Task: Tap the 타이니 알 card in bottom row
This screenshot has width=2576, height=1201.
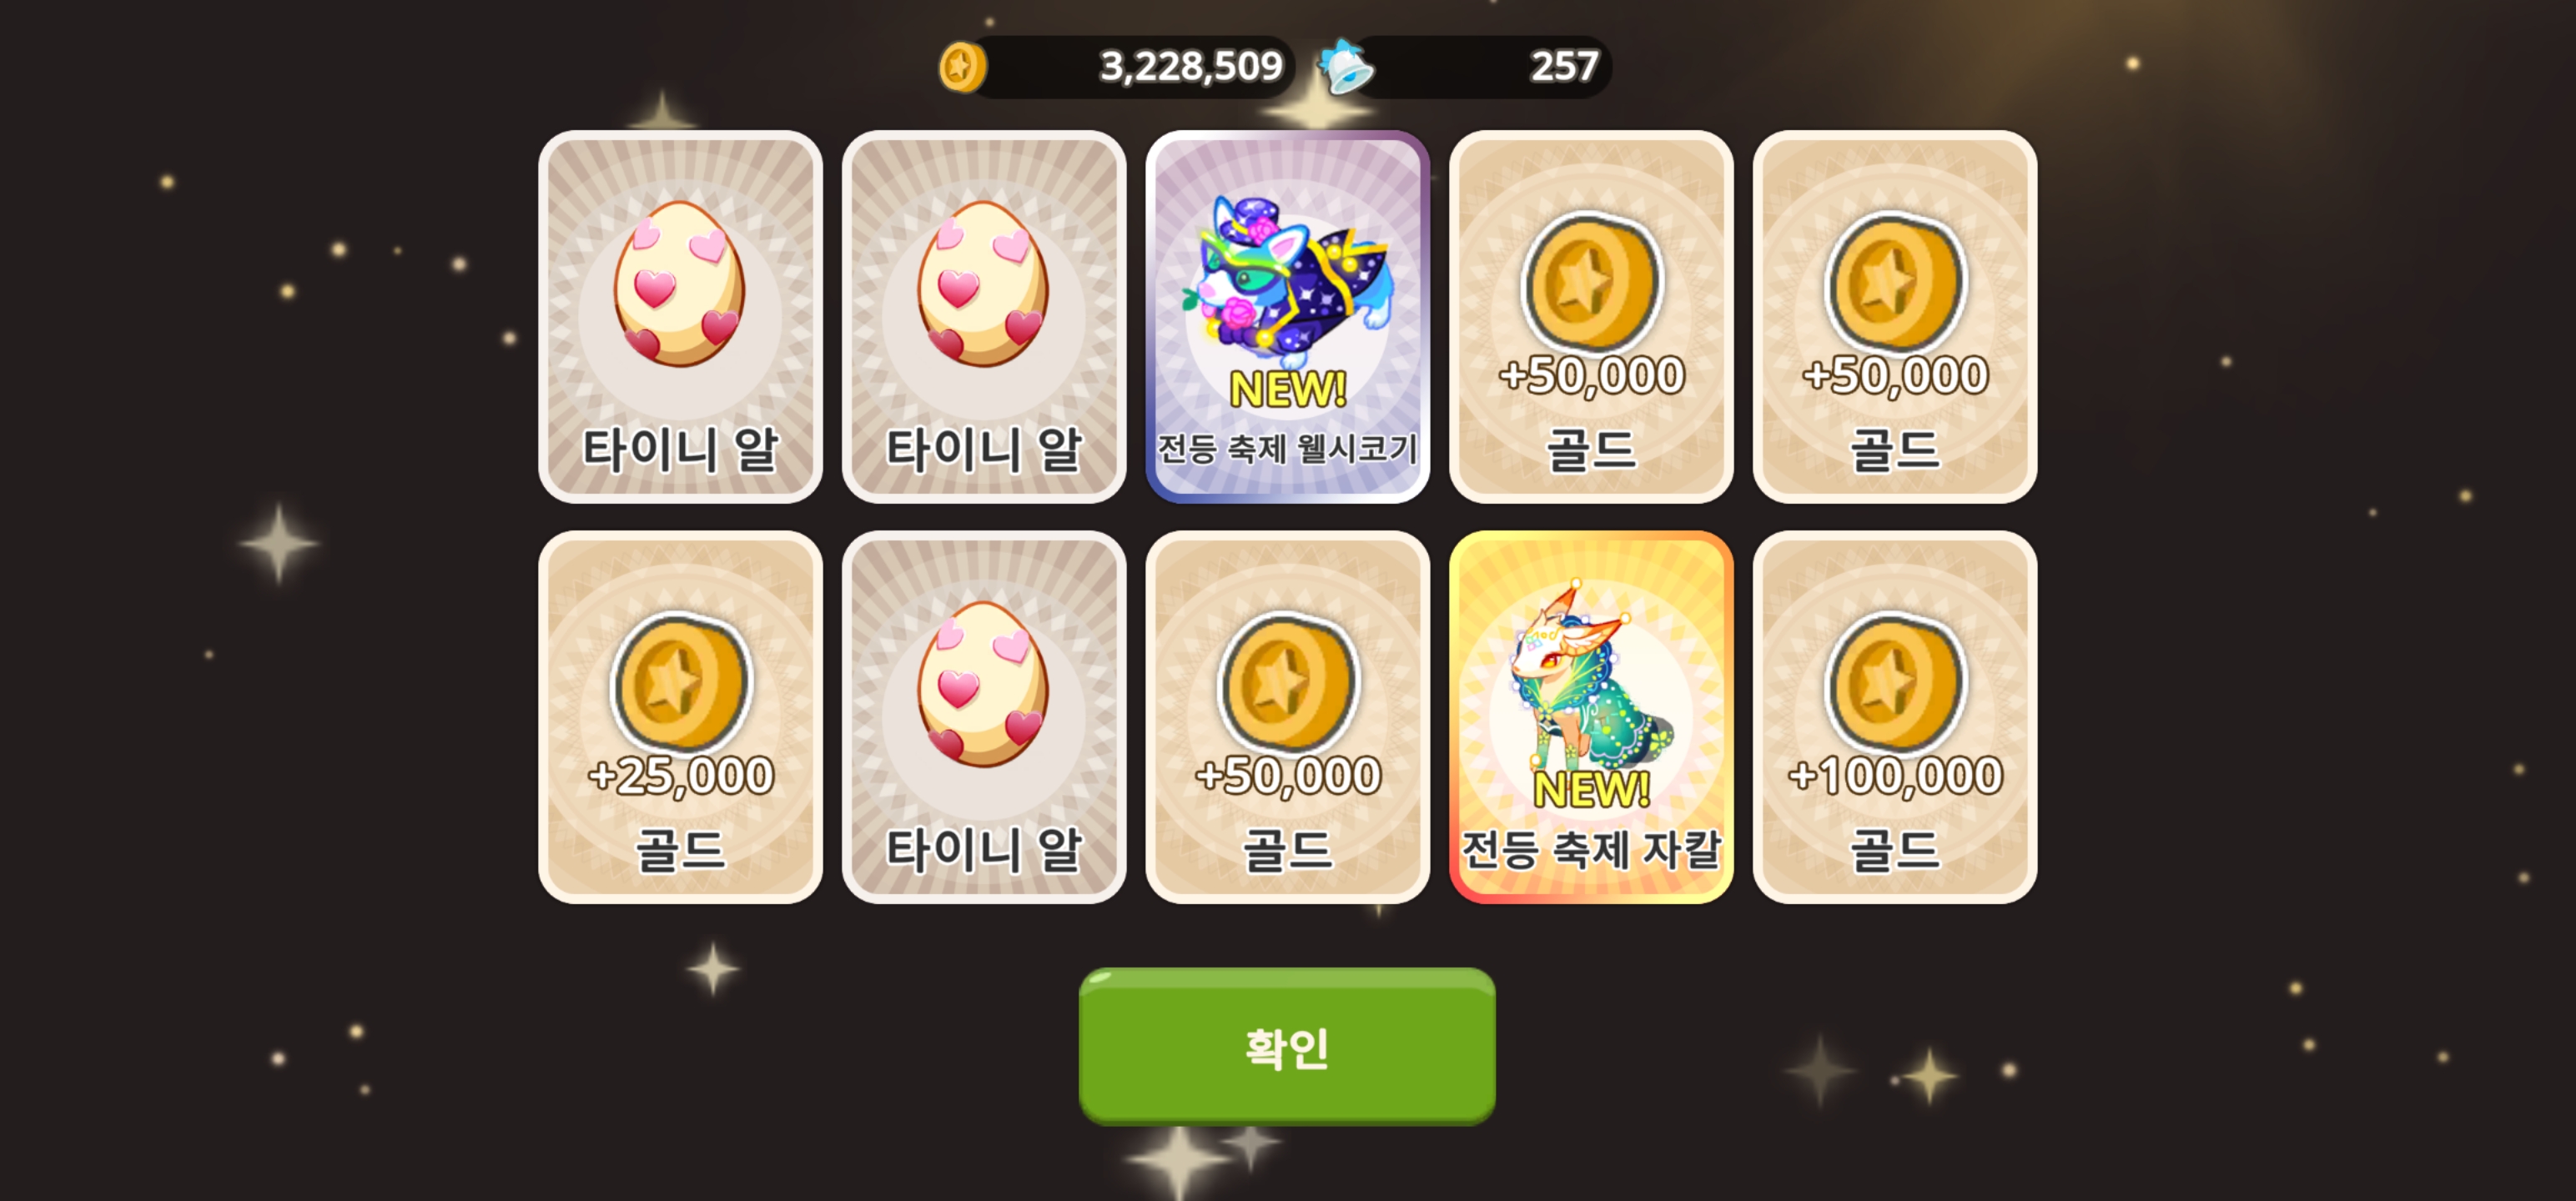Action: 984,717
